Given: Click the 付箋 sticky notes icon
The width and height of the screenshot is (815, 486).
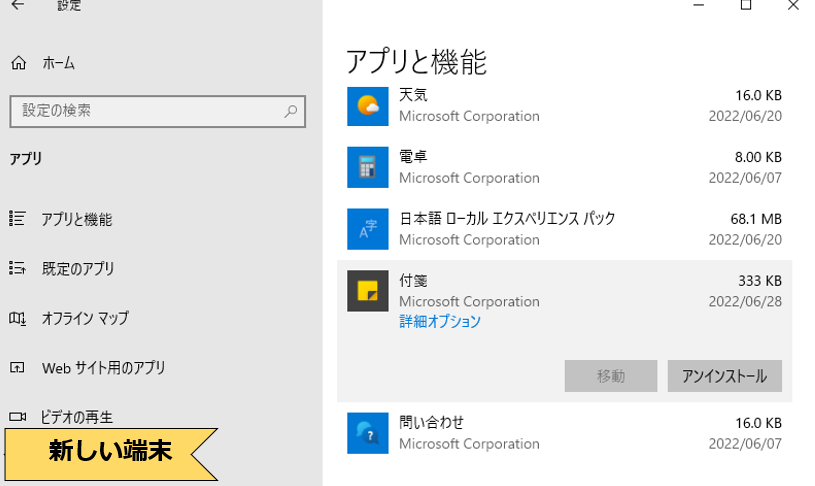Looking at the screenshot, I should [x=367, y=291].
